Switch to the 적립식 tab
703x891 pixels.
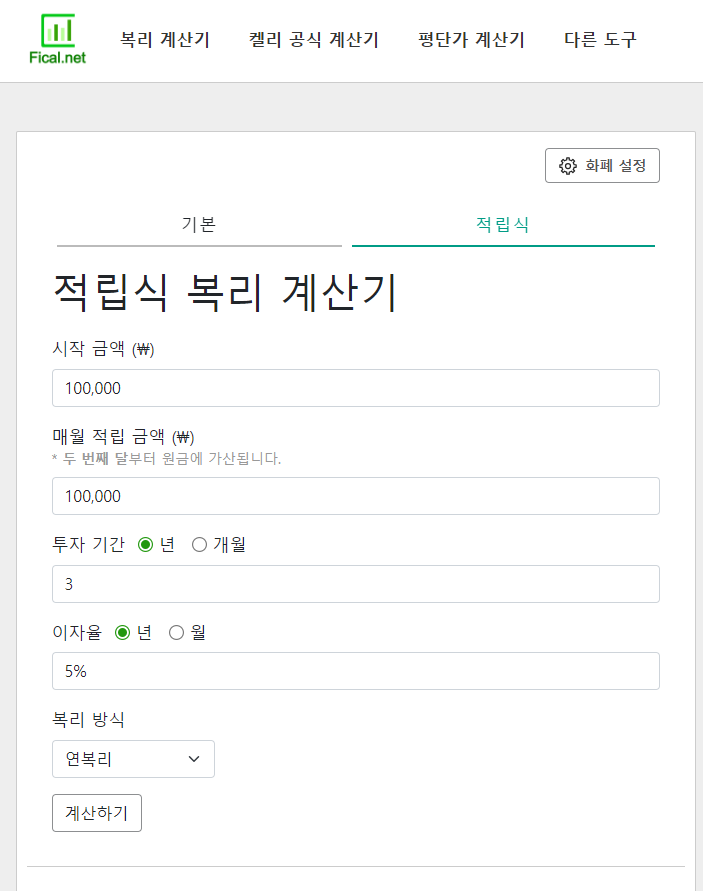[503, 225]
